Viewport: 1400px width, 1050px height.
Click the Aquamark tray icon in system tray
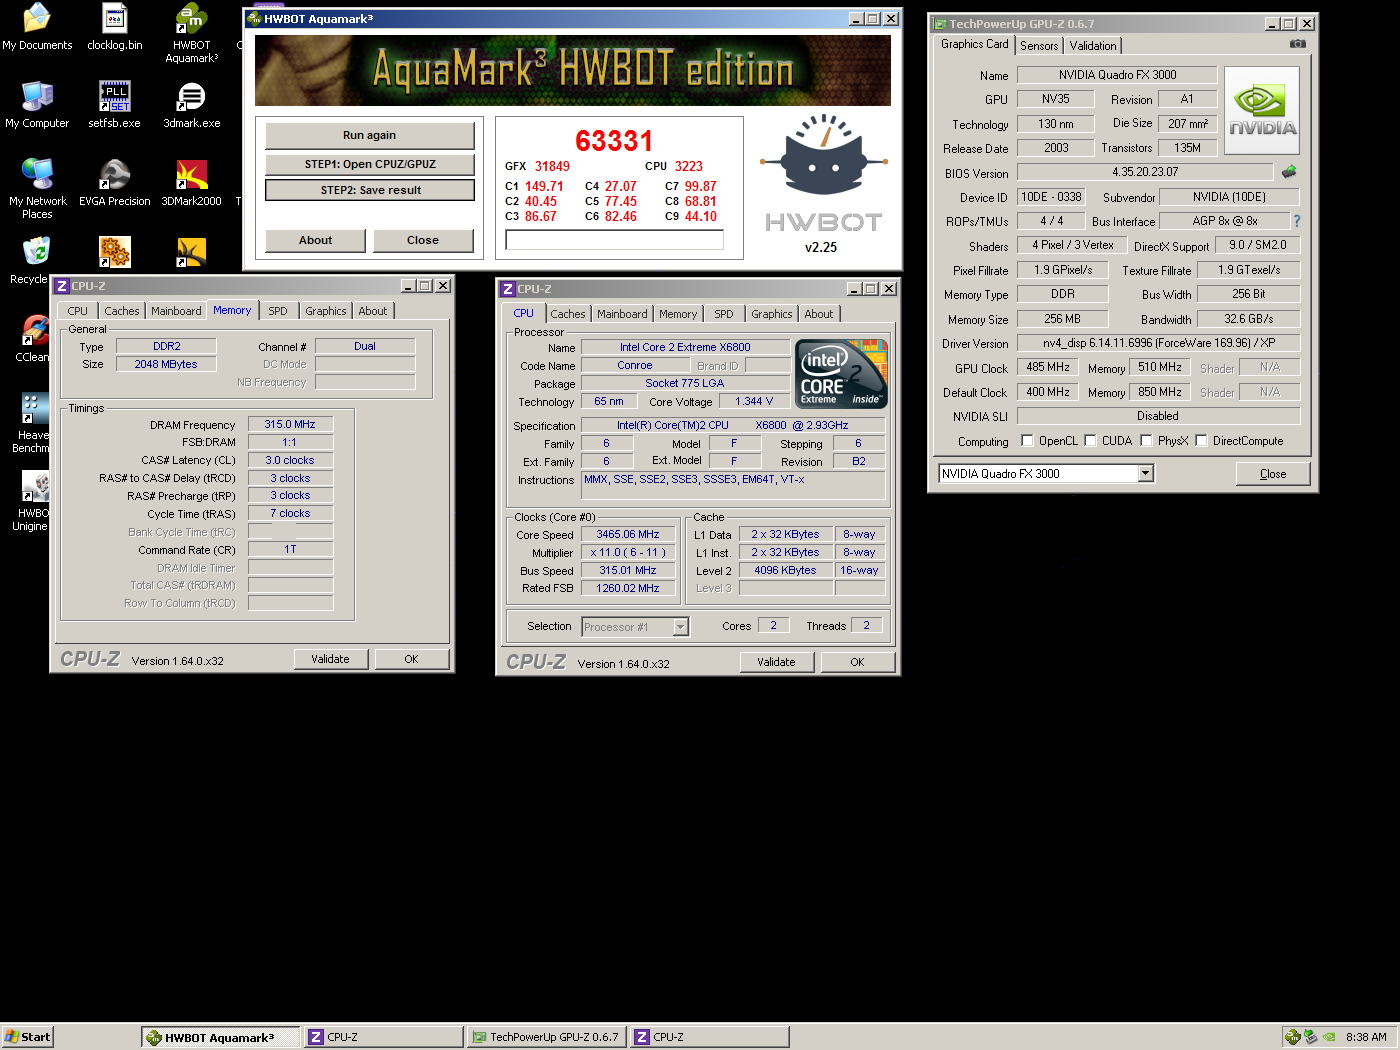1293,1037
